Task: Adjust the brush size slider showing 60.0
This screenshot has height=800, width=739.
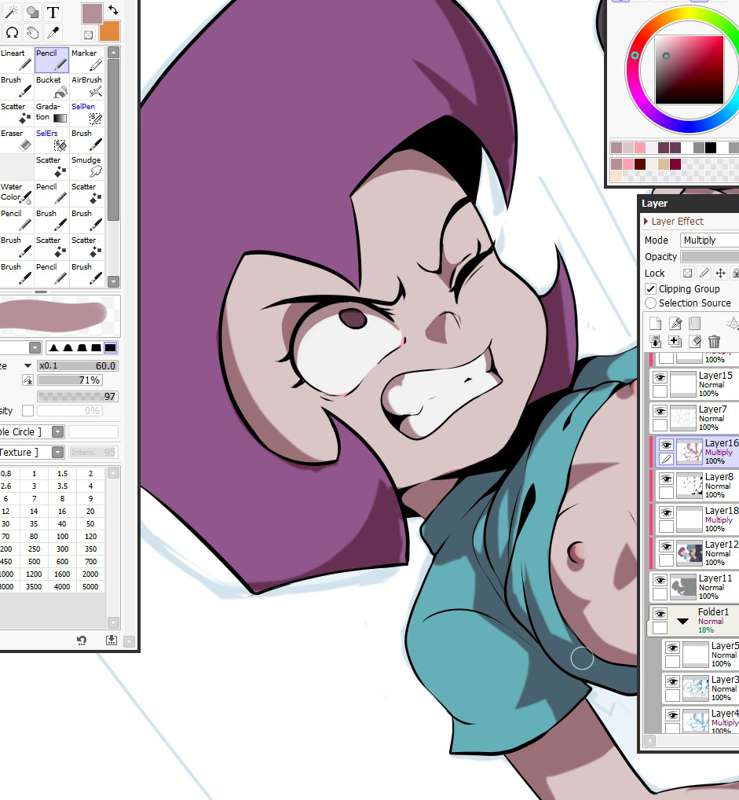Action: [78, 366]
